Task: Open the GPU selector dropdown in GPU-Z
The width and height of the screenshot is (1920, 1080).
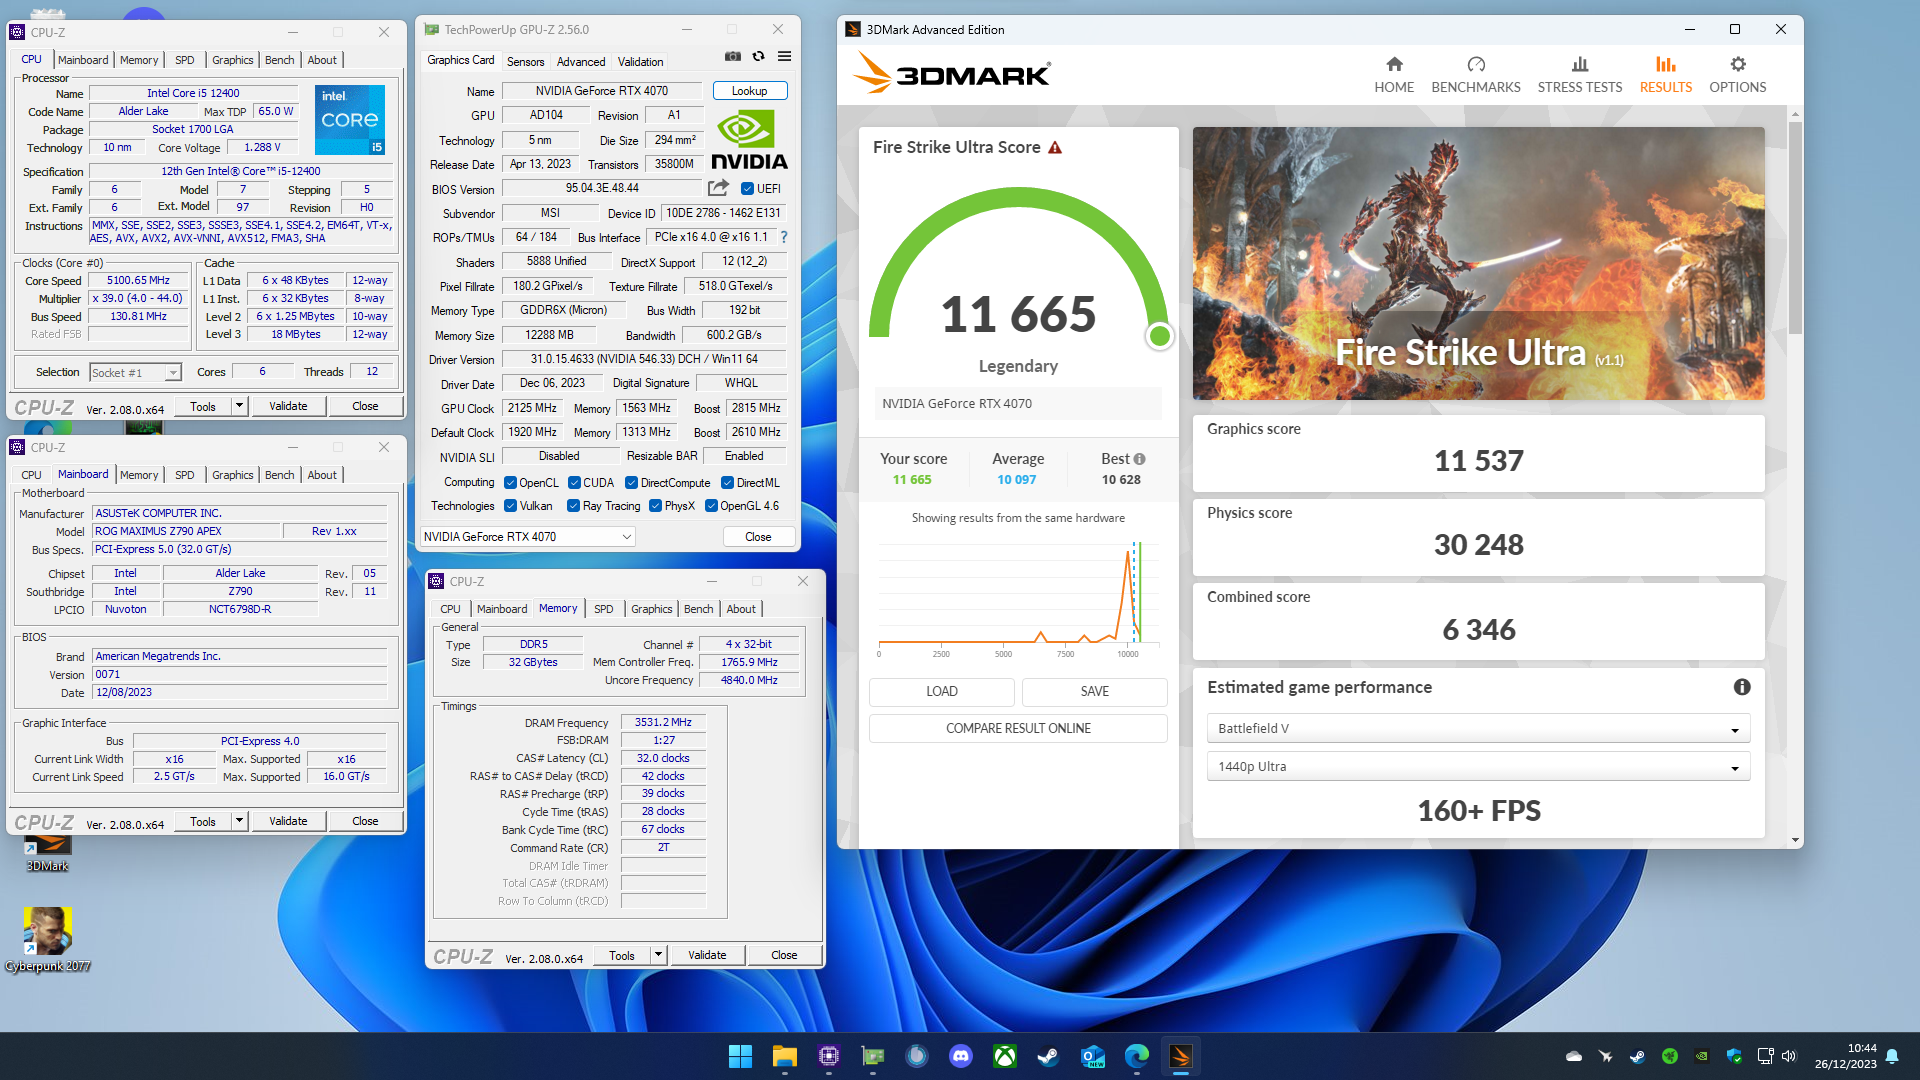Action: click(527, 537)
